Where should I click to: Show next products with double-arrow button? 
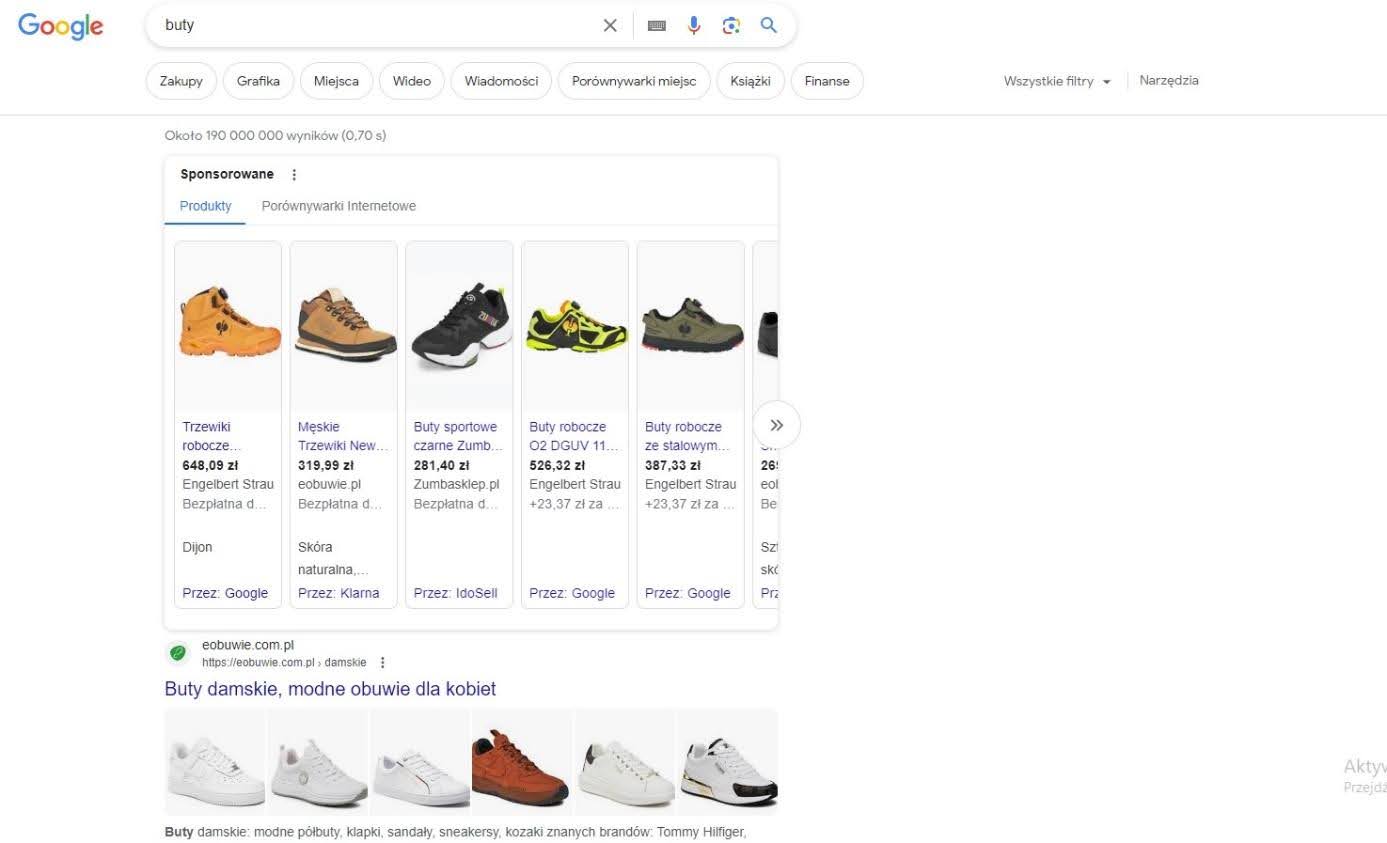[x=776, y=425]
